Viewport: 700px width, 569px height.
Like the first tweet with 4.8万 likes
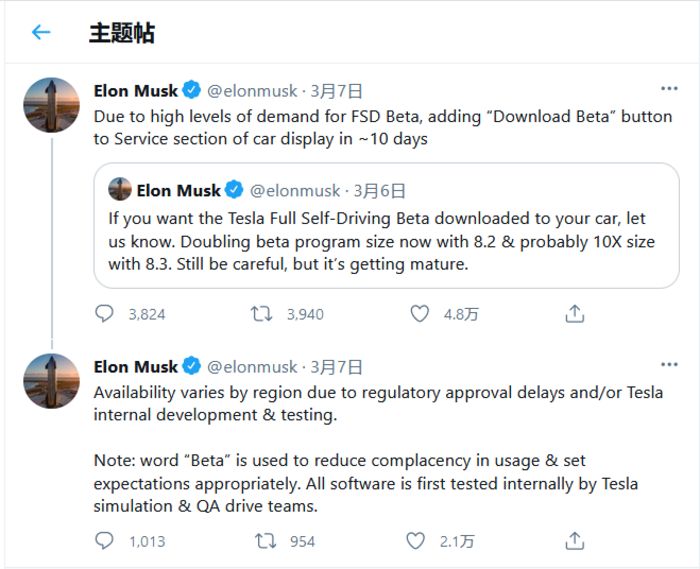(x=420, y=314)
